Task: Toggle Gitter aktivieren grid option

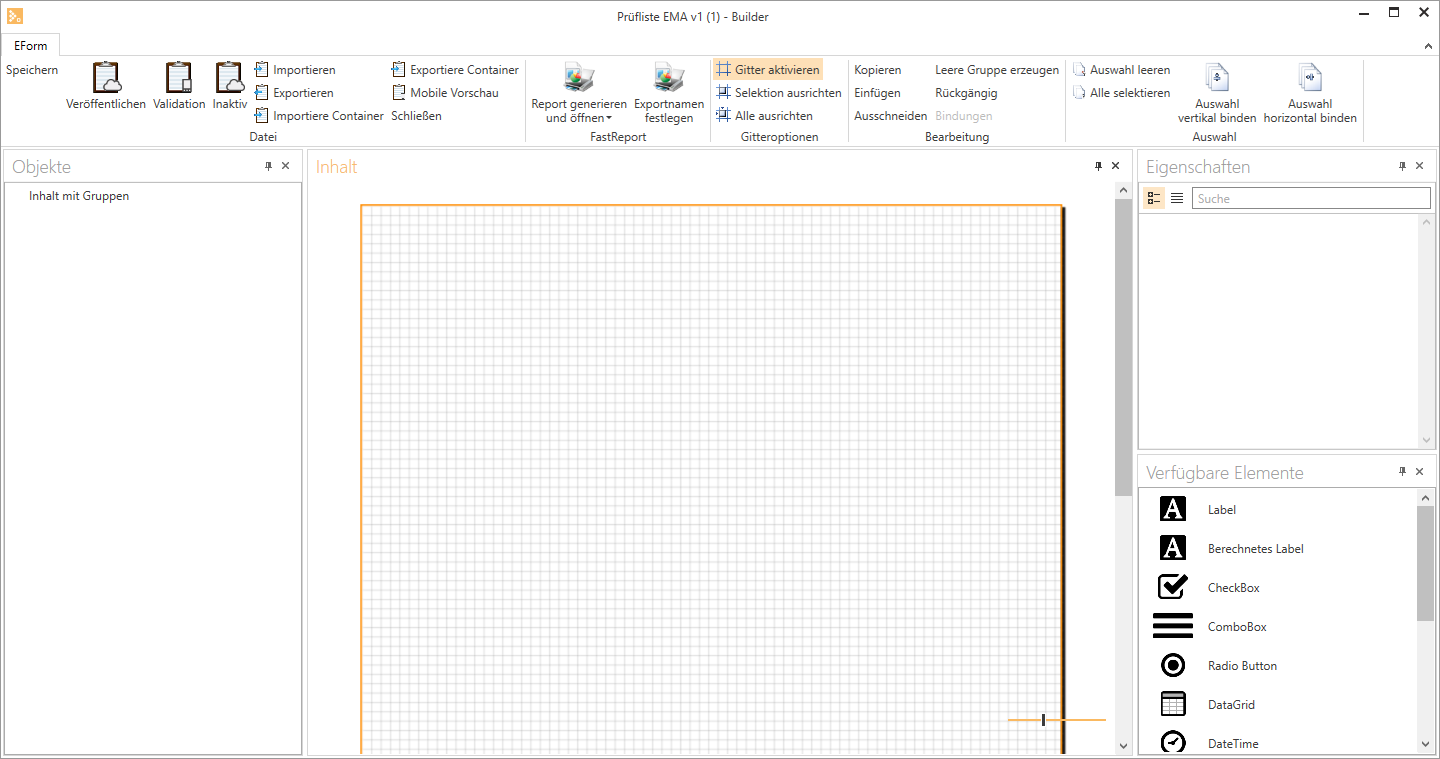Action: point(768,70)
